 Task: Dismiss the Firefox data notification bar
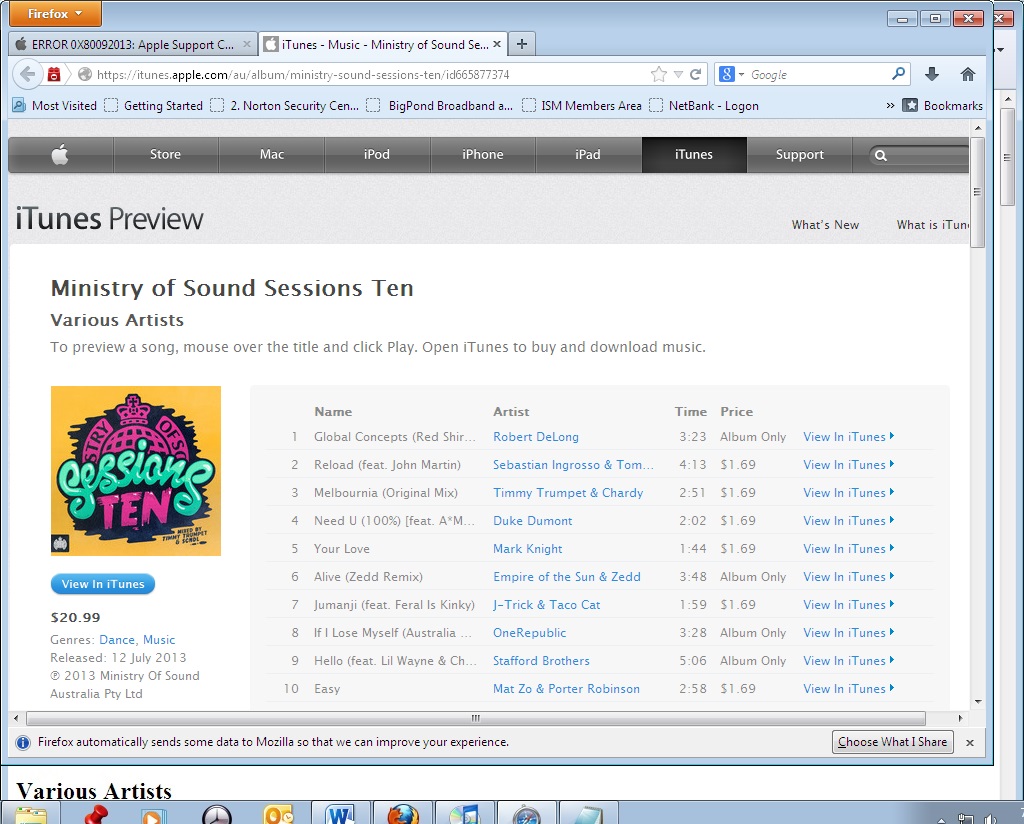click(970, 742)
